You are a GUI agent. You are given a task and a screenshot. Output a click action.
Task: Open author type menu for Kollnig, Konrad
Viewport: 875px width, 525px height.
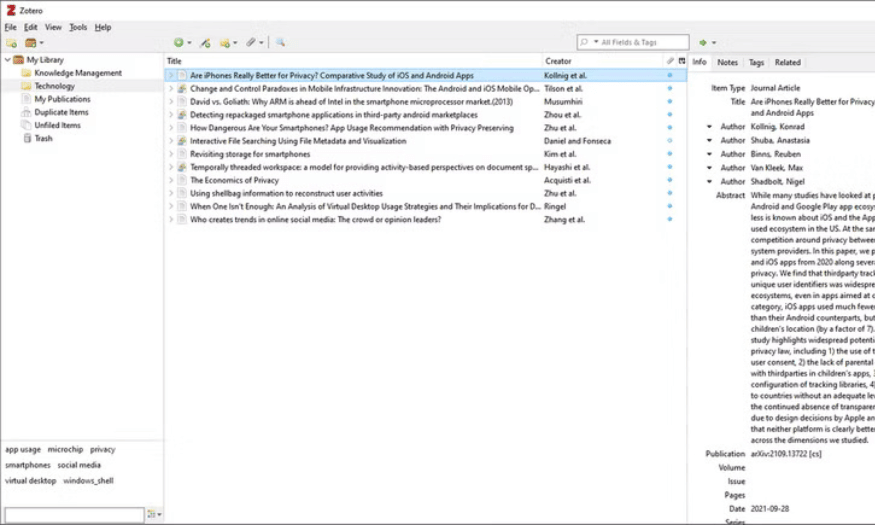pyautogui.click(x=709, y=127)
